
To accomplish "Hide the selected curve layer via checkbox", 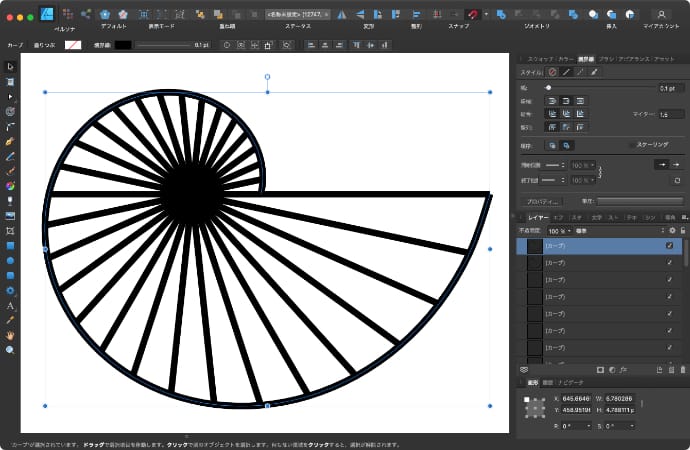I will (x=669, y=245).
